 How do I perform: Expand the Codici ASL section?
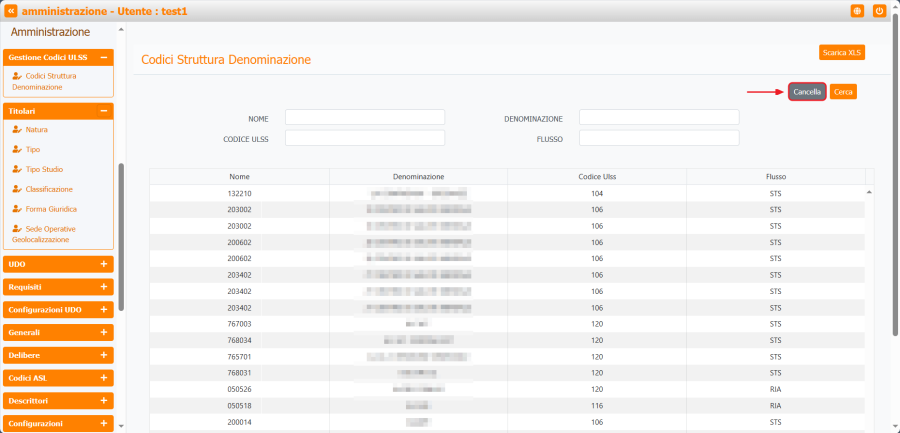(103, 378)
